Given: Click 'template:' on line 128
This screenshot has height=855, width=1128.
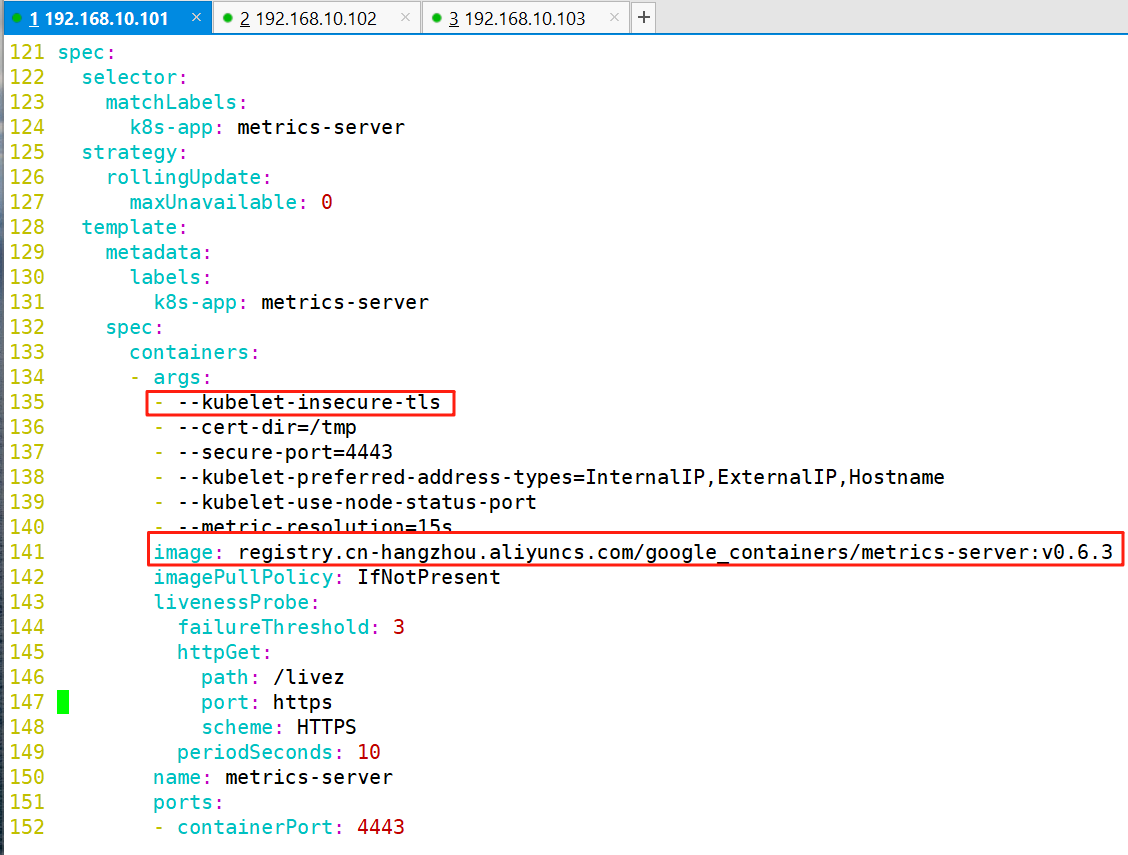Looking at the screenshot, I should pos(135,228).
